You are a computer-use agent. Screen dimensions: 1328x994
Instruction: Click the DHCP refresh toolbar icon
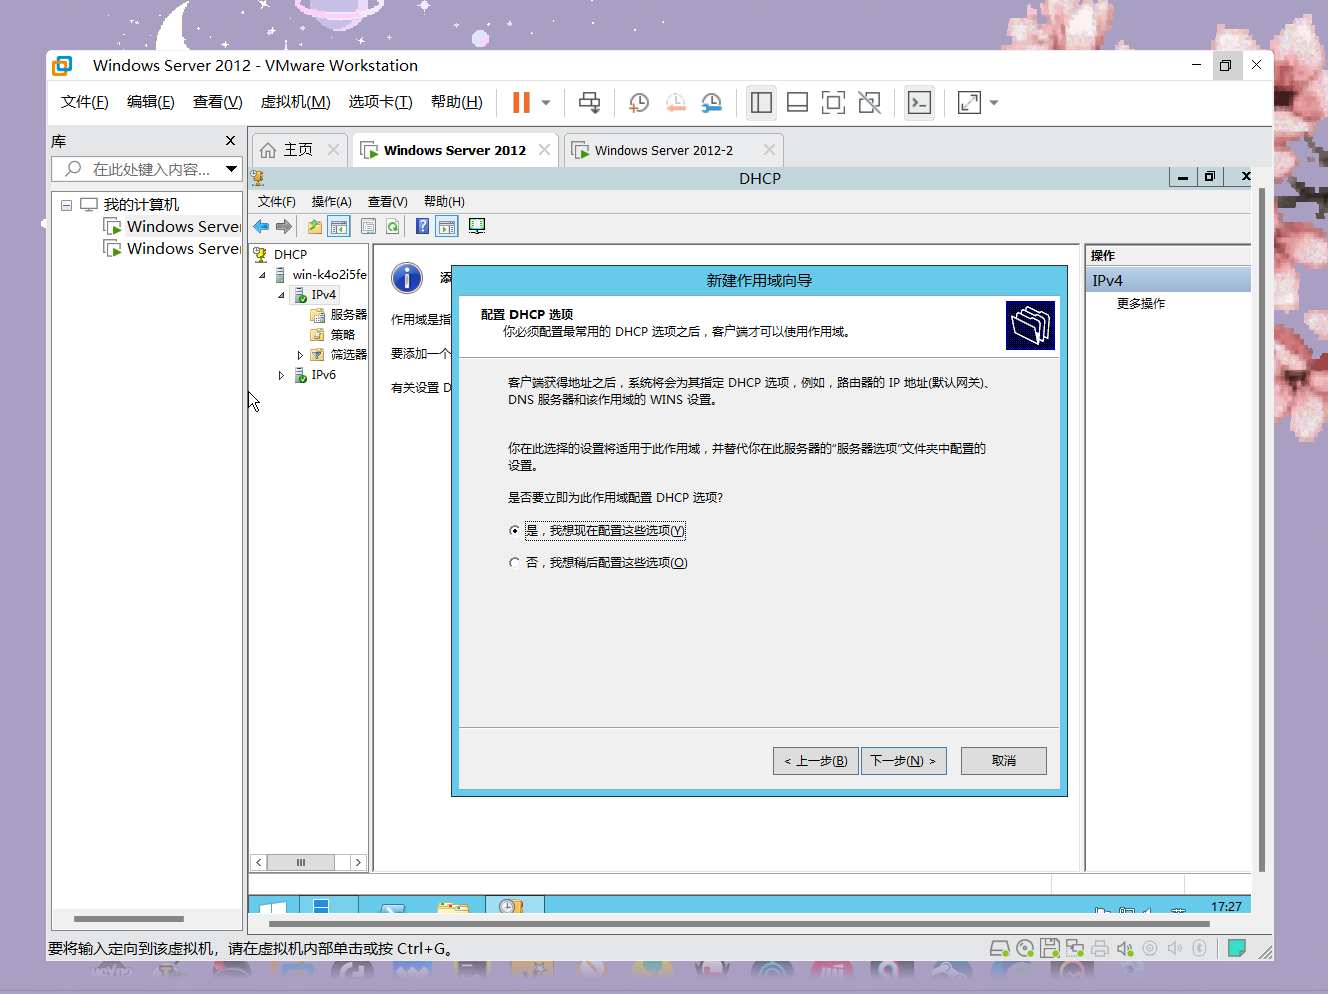tap(393, 226)
